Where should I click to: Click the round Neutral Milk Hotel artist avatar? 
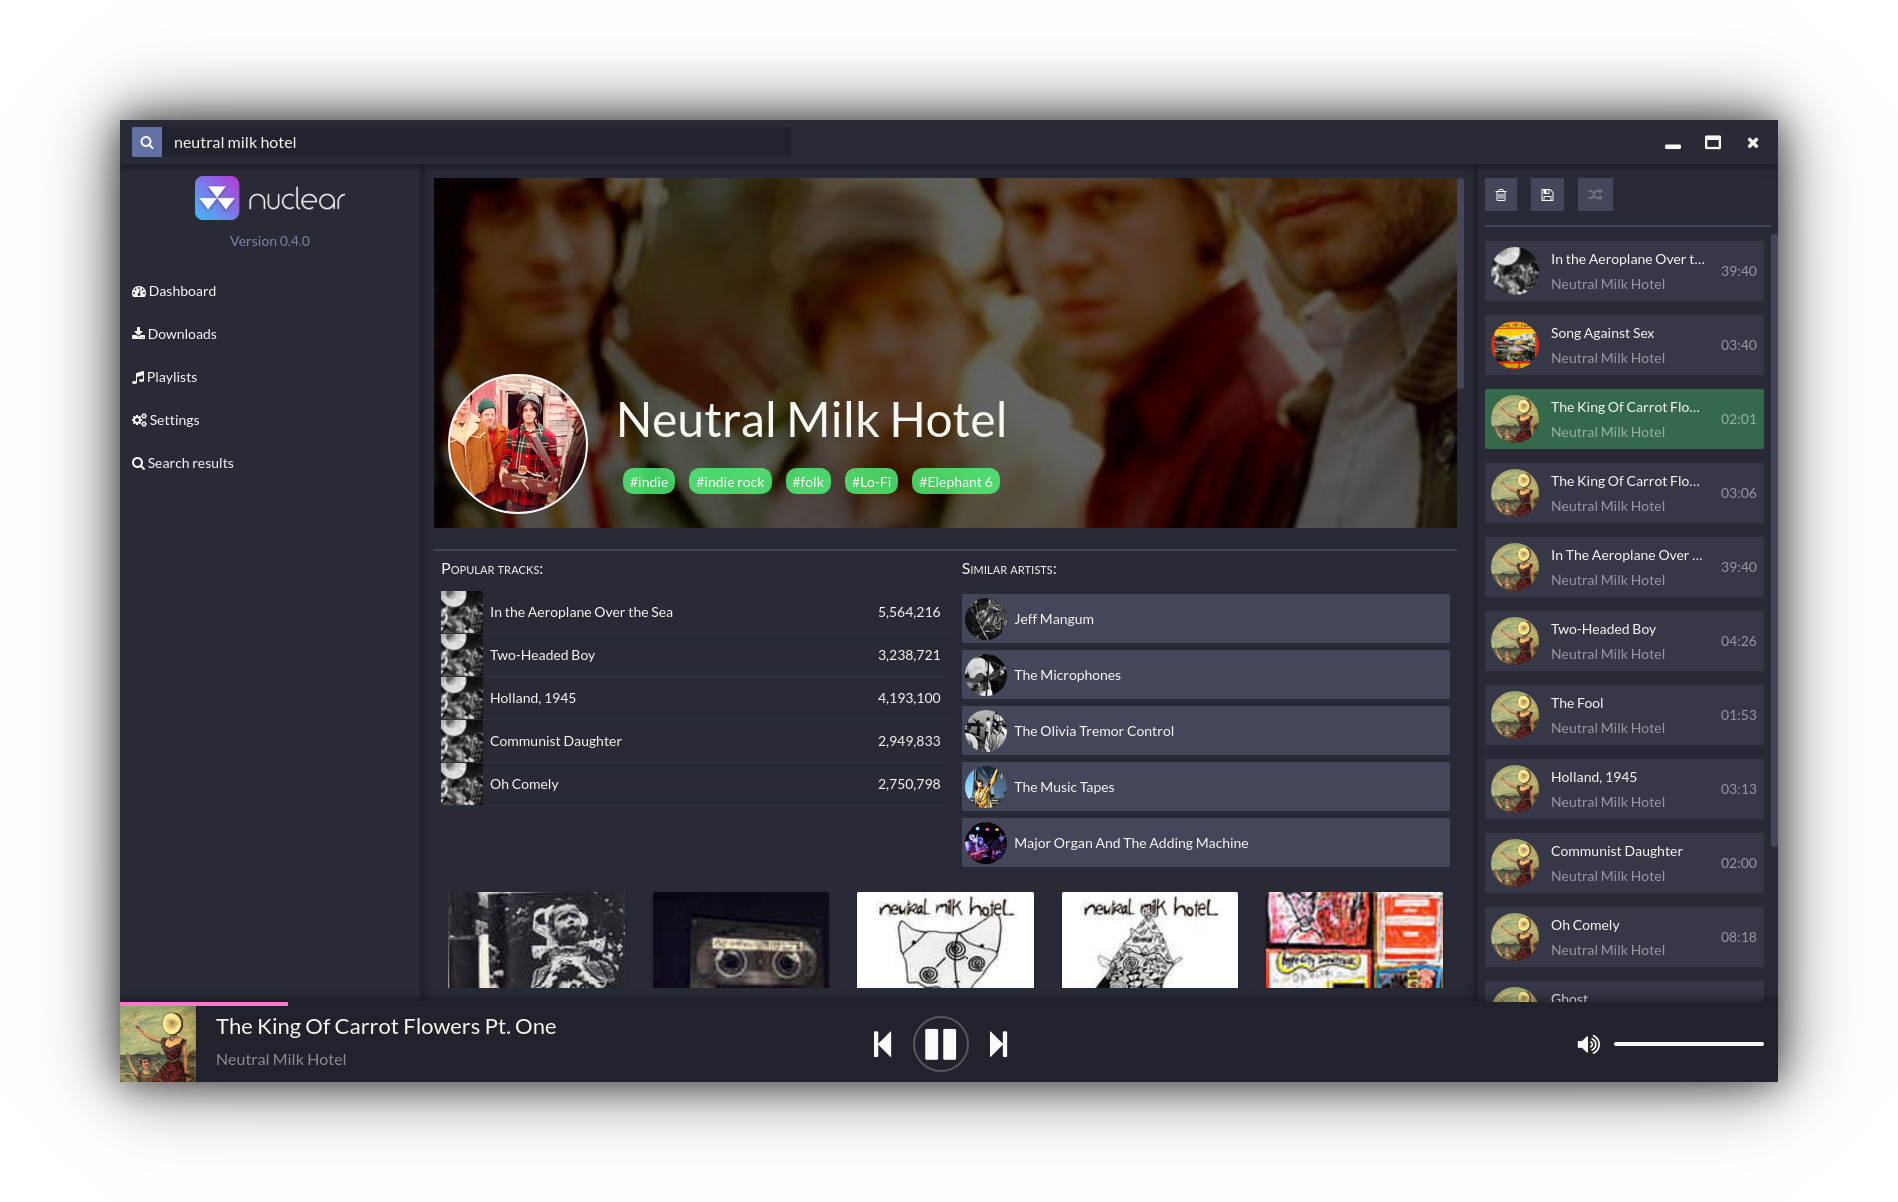coord(518,444)
